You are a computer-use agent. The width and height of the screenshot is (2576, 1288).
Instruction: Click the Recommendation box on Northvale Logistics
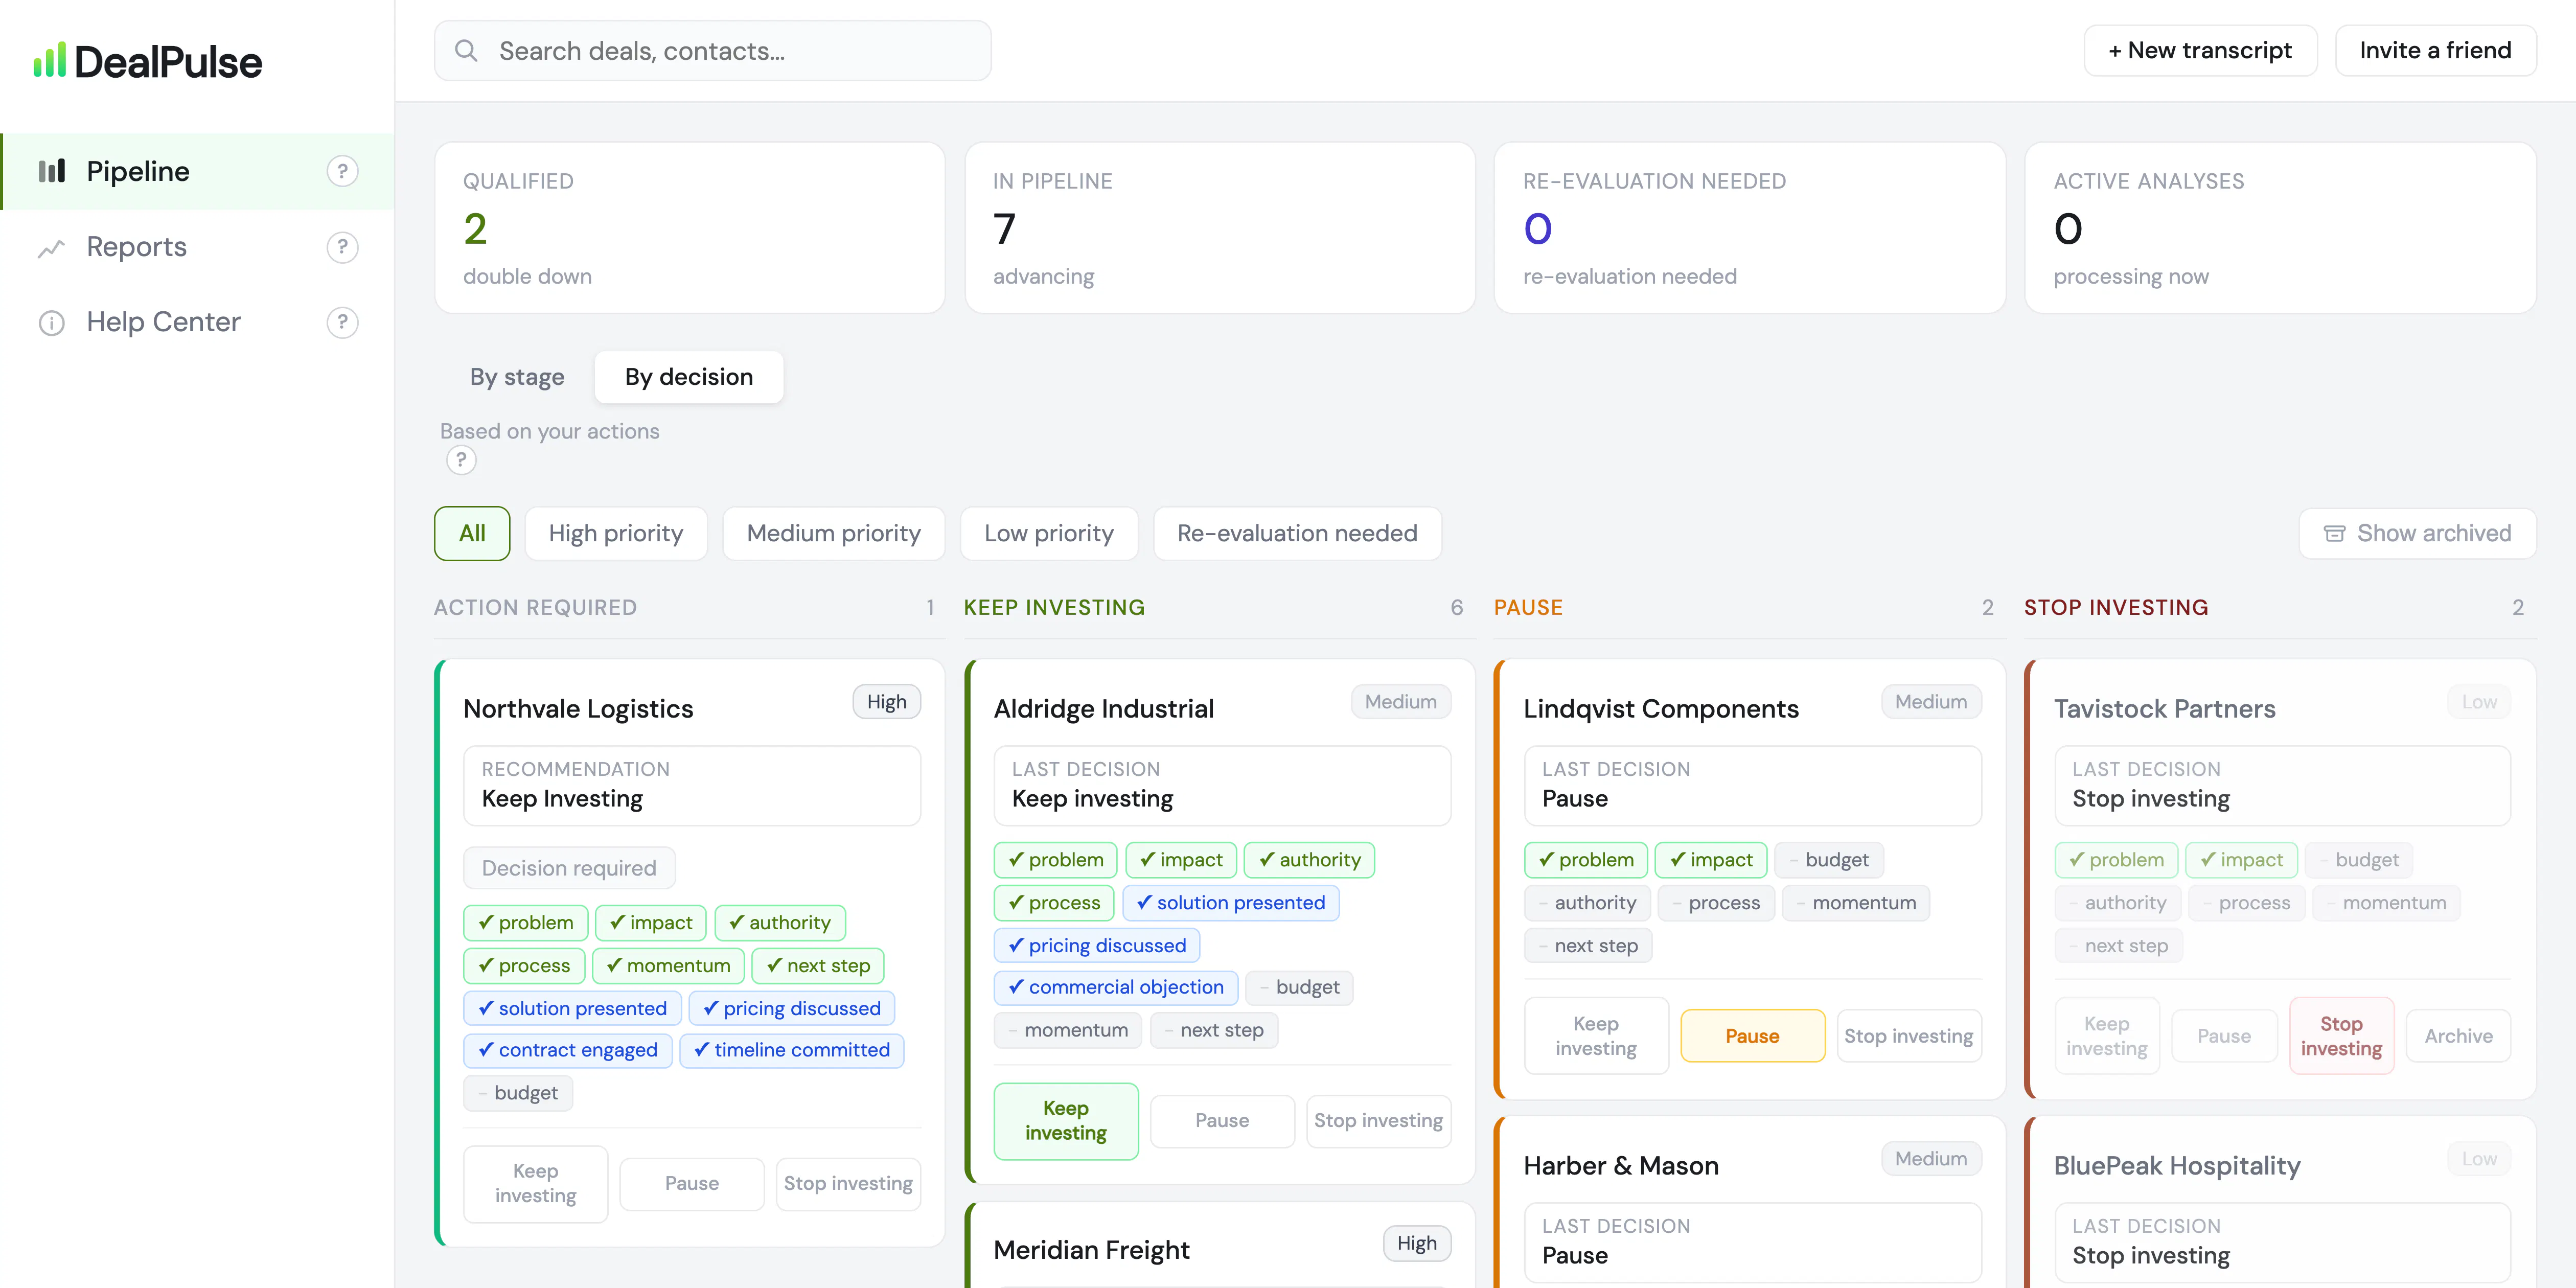(692, 785)
